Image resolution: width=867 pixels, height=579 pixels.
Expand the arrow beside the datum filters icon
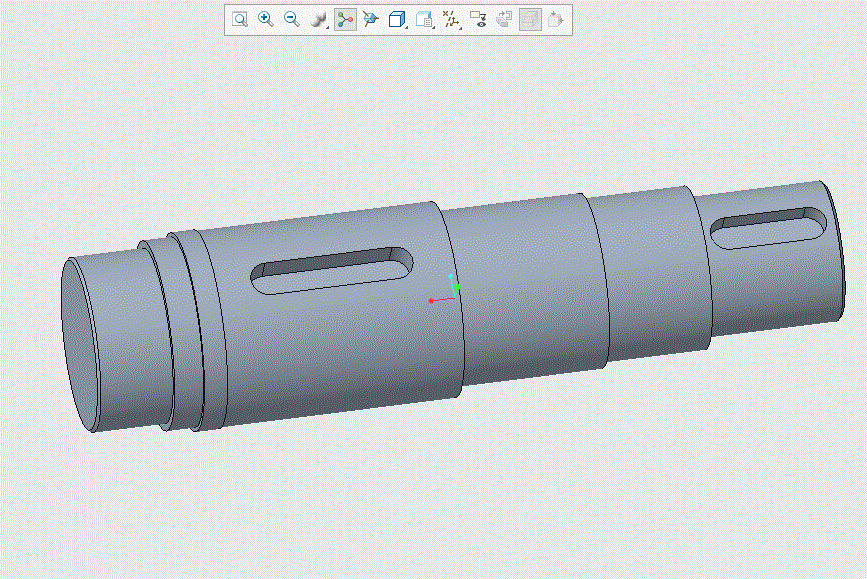click(461, 27)
